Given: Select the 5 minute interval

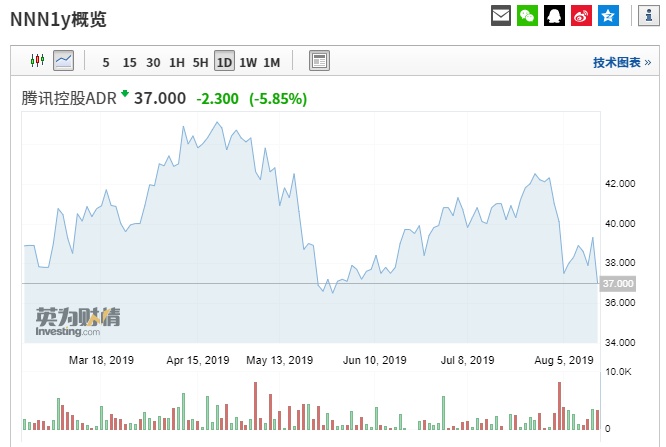Looking at the screenshot, I should [106, 63].
